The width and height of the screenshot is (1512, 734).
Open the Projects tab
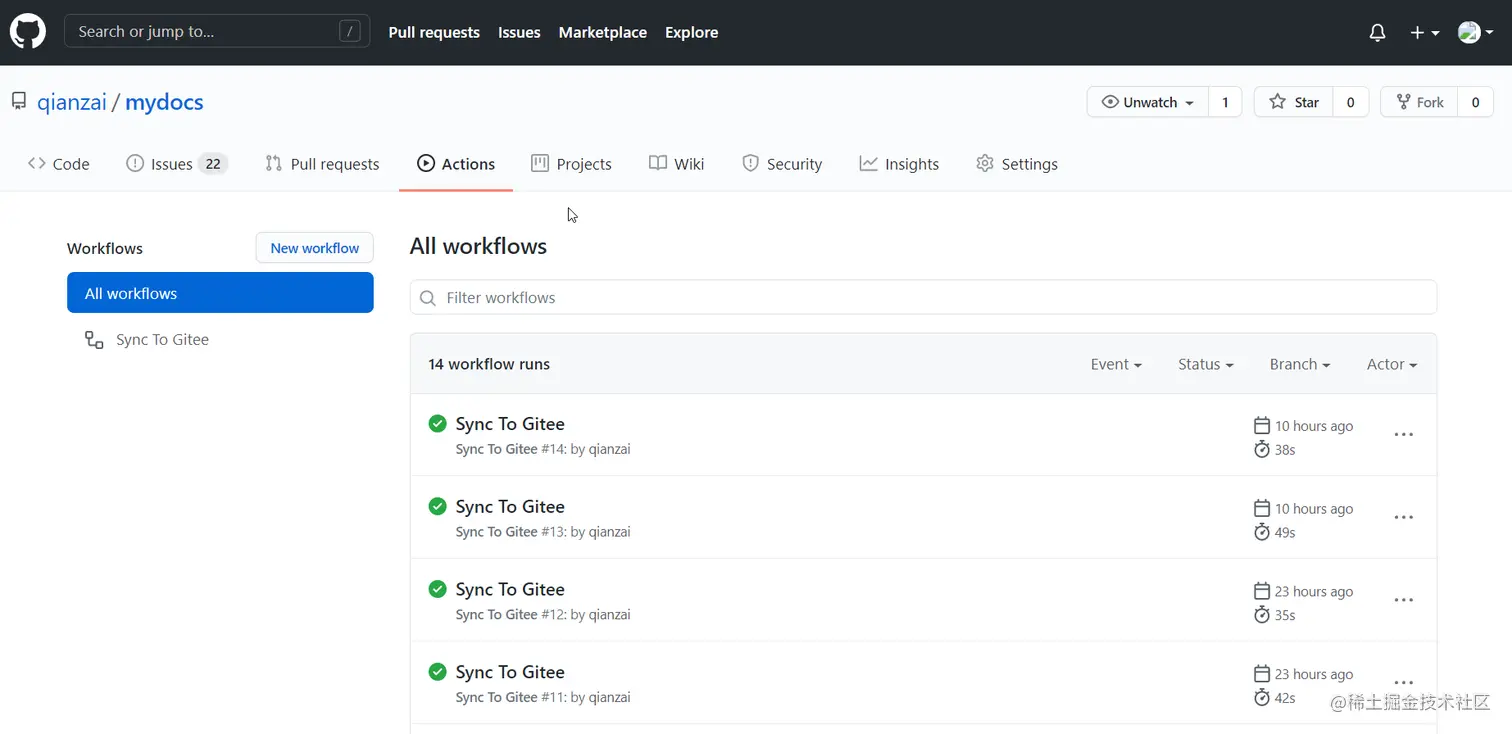(x=571, y=164)
